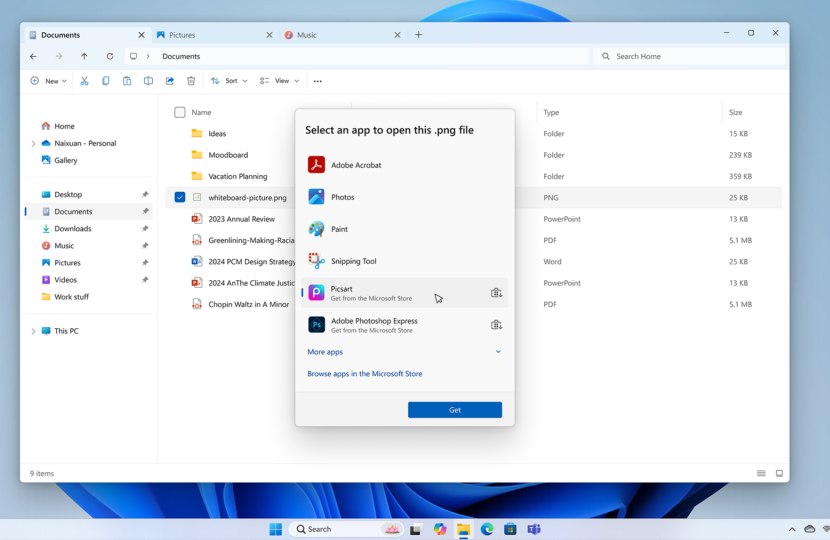Click the Rename icon in toolbar
Viewport: 830px width, 540px height.
[x=148, y=81]
